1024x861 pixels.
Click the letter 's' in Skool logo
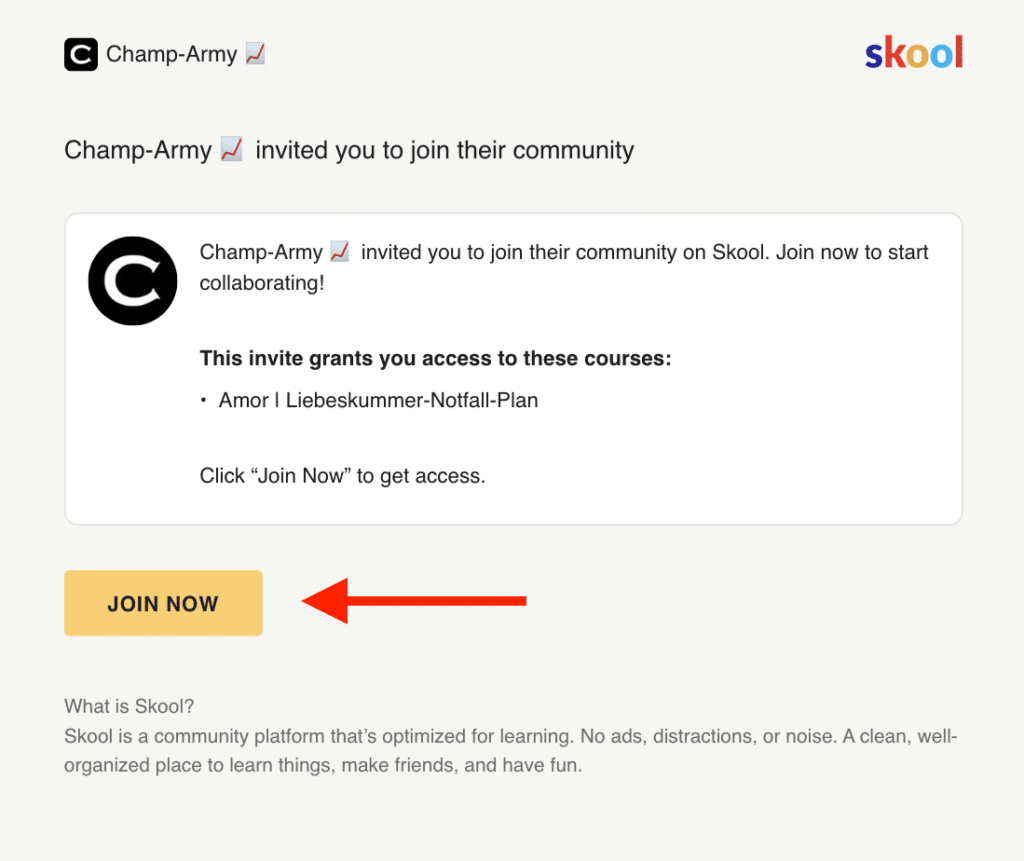[x=875, y=57]
